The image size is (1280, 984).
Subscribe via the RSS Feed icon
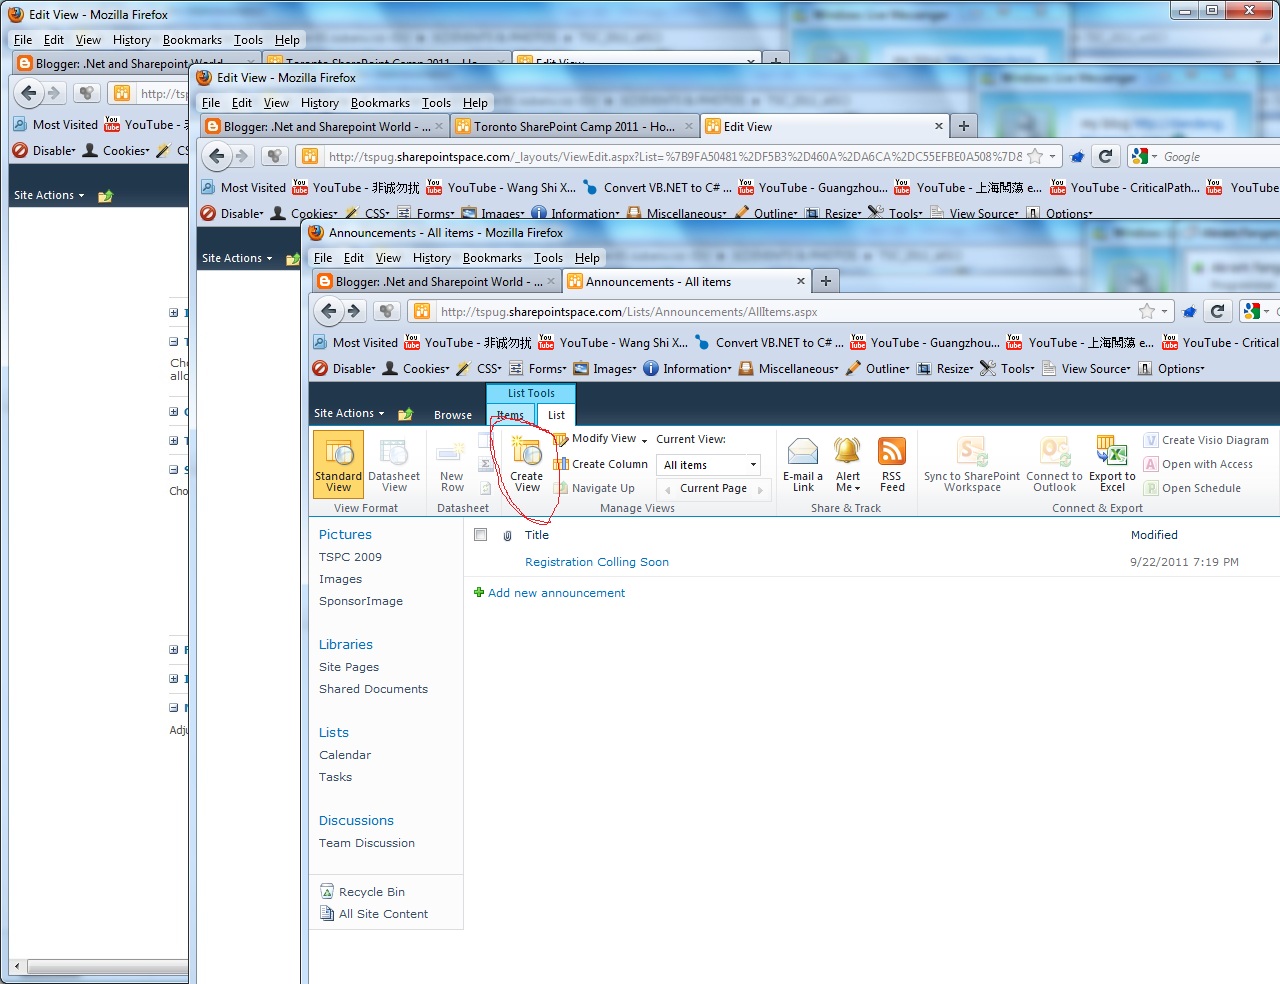891,460
